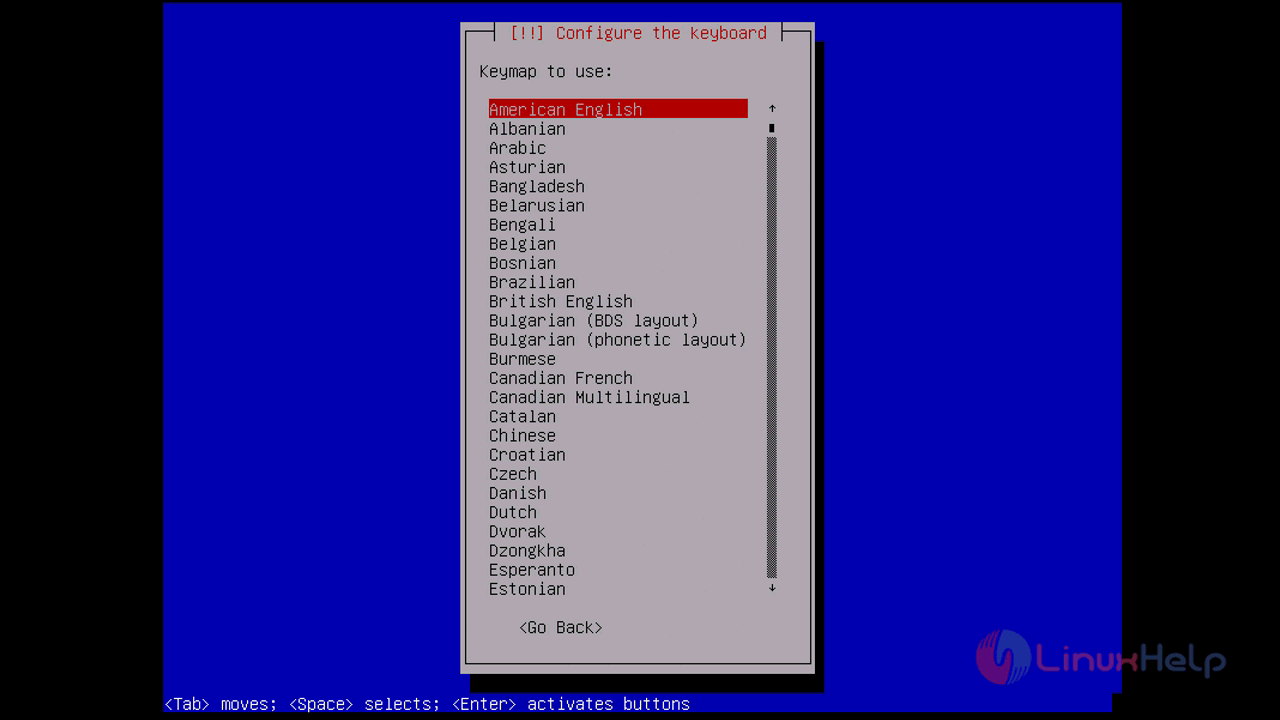This screenshot has height=720, width=1280.
Task: Choose Estonian from the keymap list
Action: click(x=527, y=589)
